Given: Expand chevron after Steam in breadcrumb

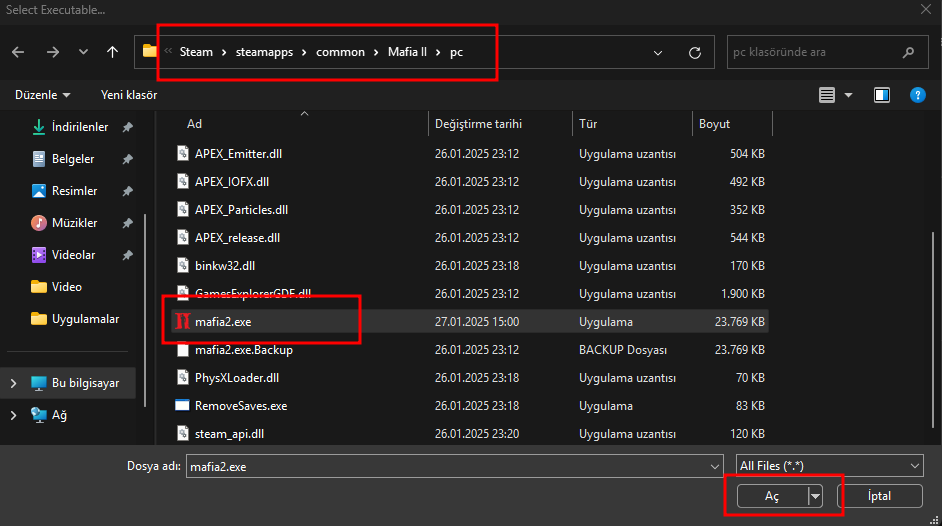Looking at the screenshot, I should coord(224,52).
